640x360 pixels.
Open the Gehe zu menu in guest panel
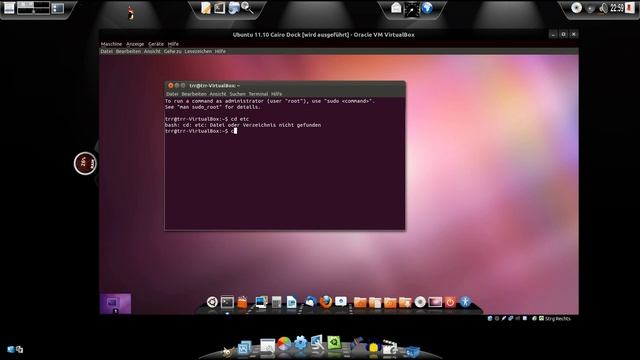(173, 51)
